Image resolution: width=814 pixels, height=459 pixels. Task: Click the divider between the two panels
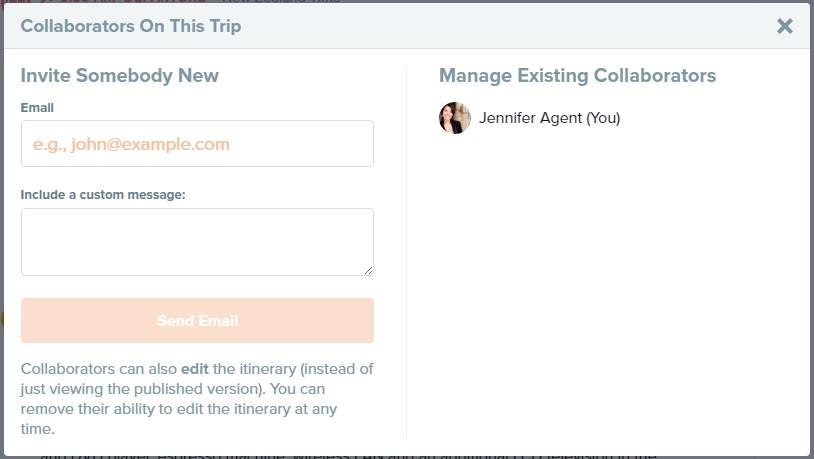pos(406,250)
